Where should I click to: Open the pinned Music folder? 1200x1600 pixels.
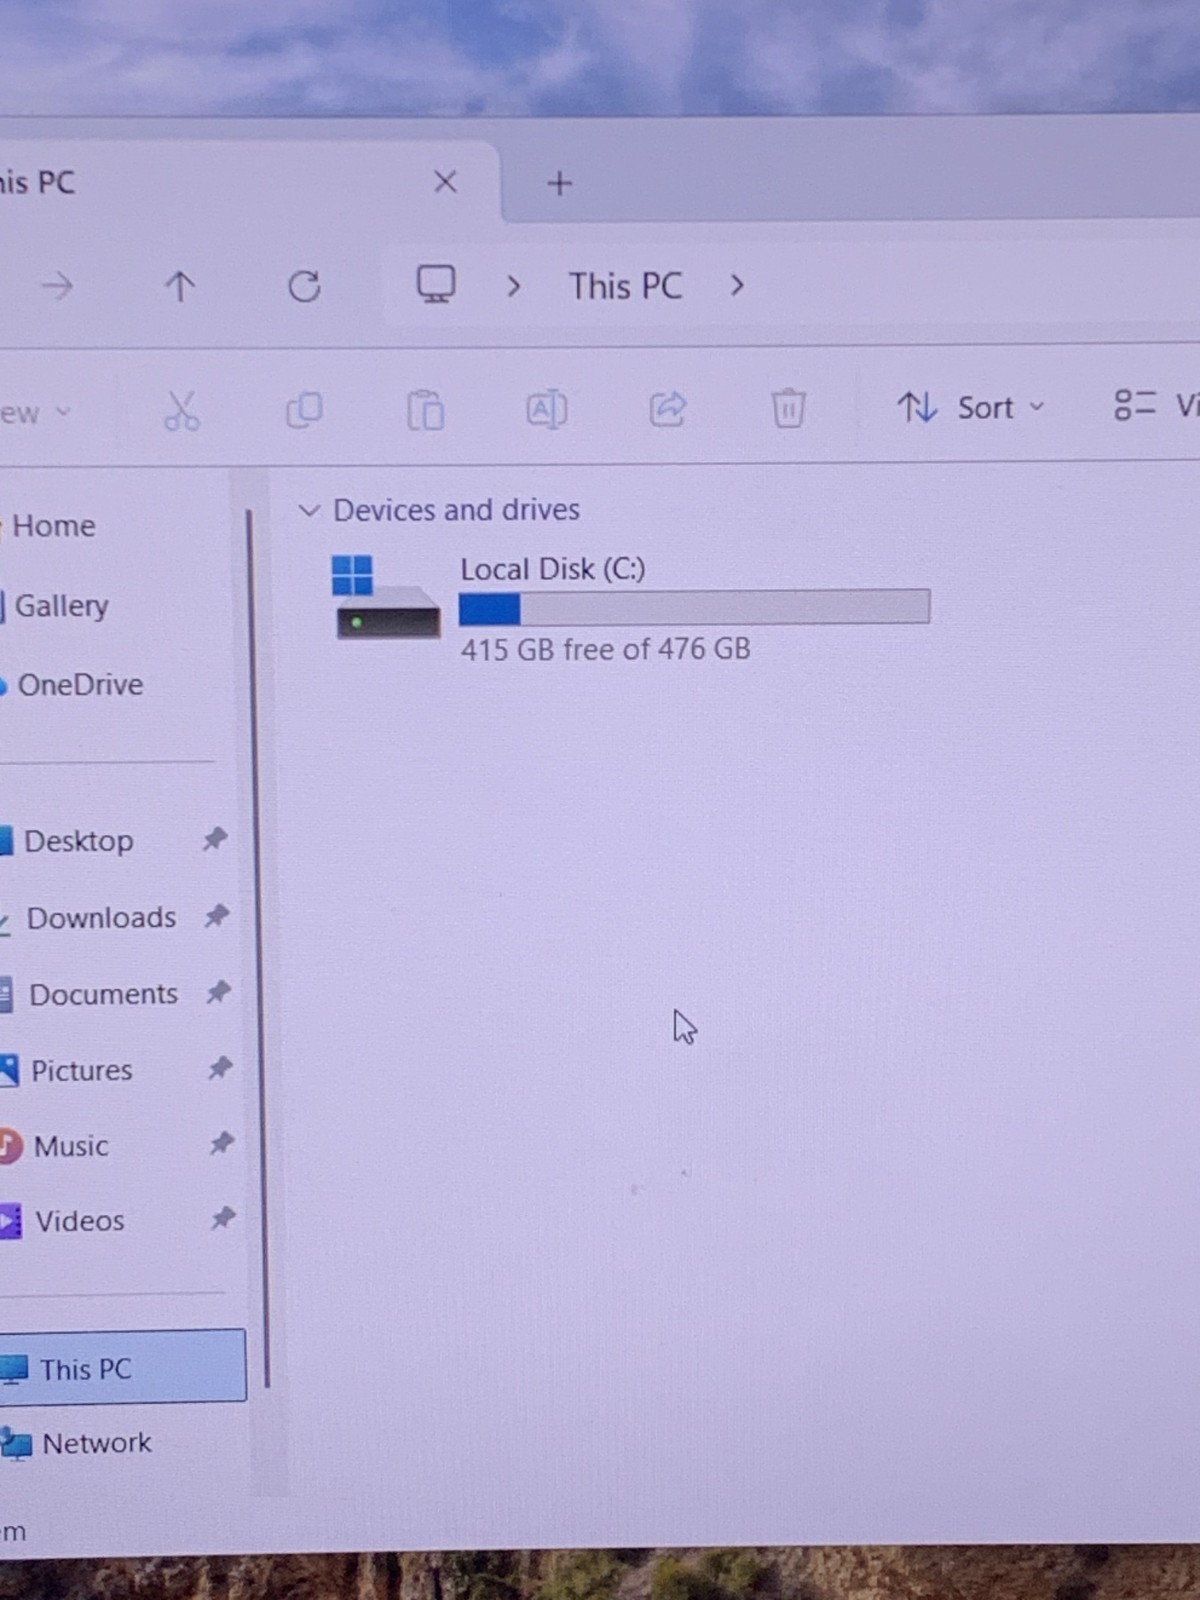[x=70, y=1146]
